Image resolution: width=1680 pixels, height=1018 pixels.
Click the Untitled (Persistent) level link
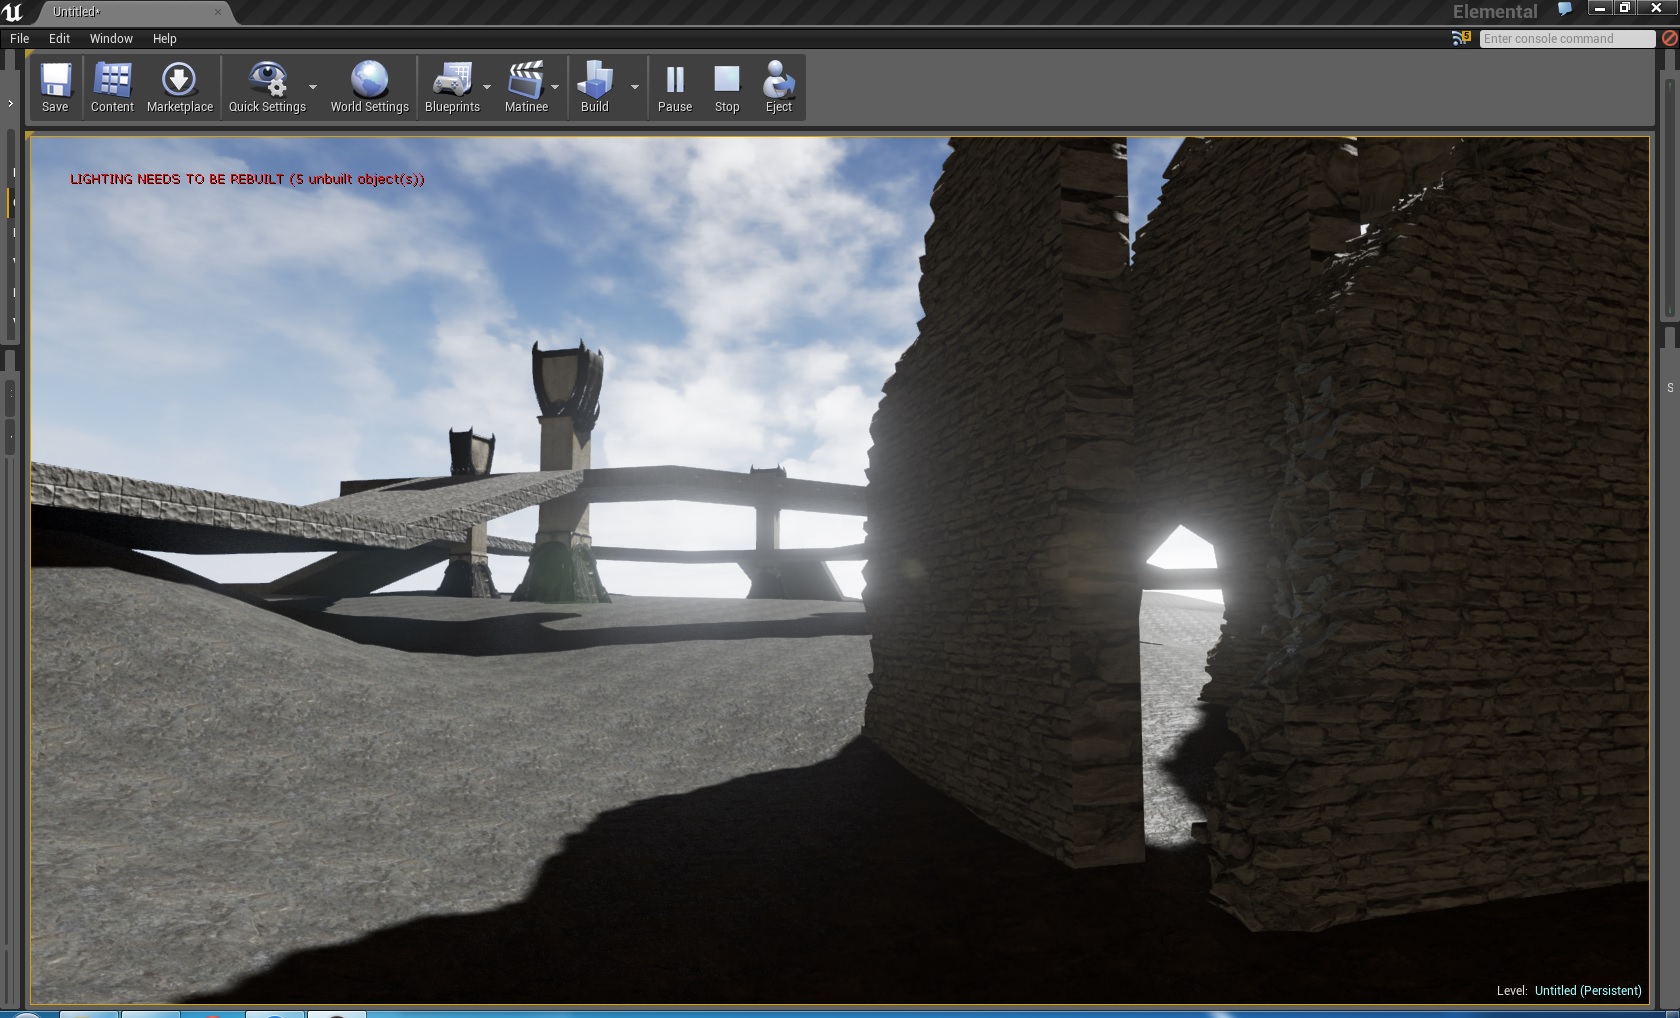1588,990
